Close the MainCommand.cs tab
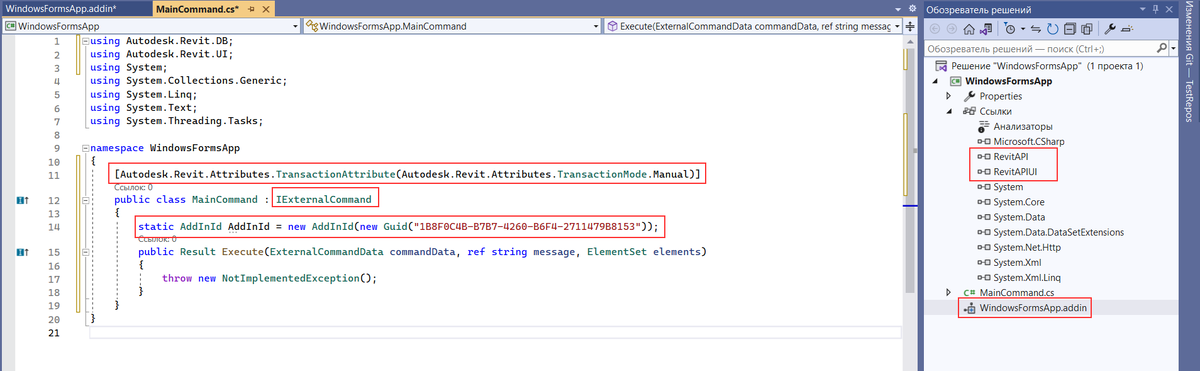 click(x=266, y=9)
